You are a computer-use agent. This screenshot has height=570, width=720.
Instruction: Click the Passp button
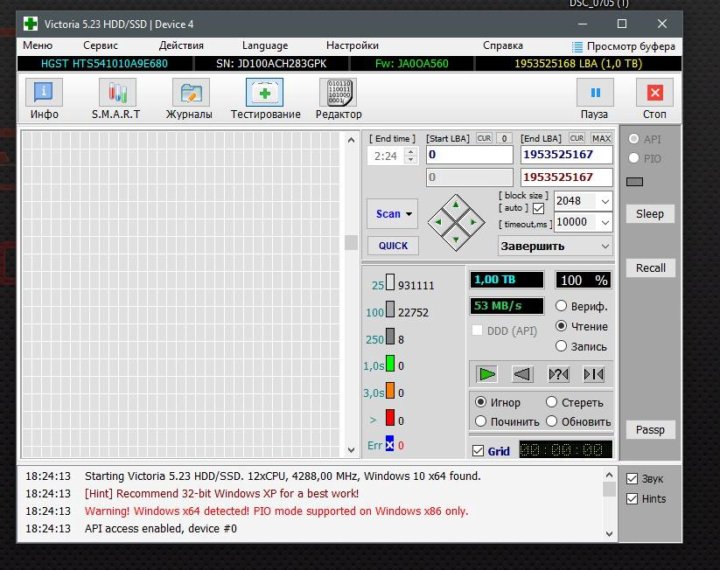(x=649, y=430)
